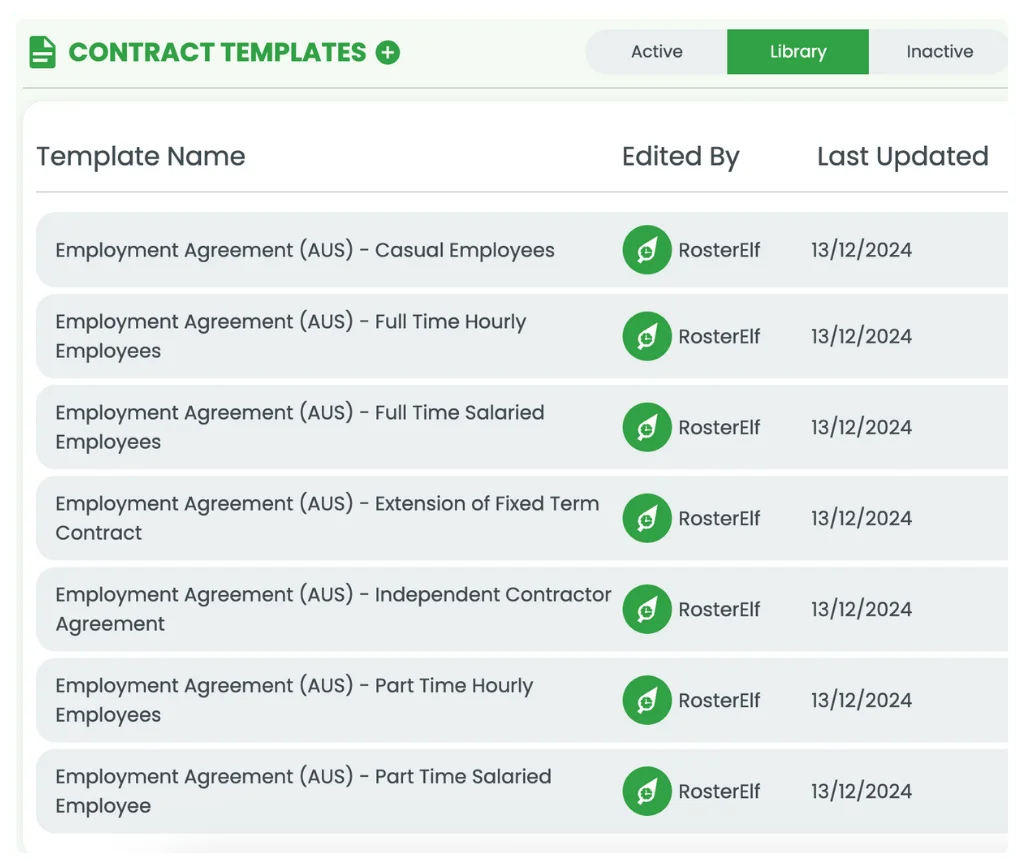Open the Casual Employees employment agreement template
This screenshot has height=861, width=1024.
point(305,250)
